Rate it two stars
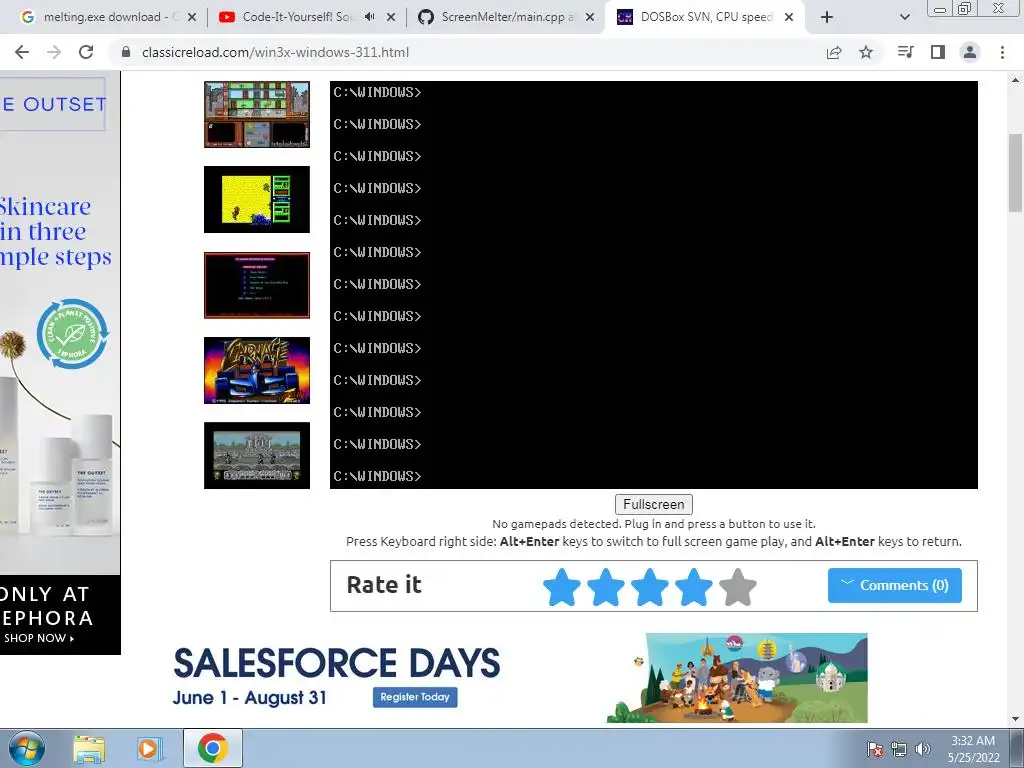Viewport: 1024px width, 768px height. click(606, 586)
